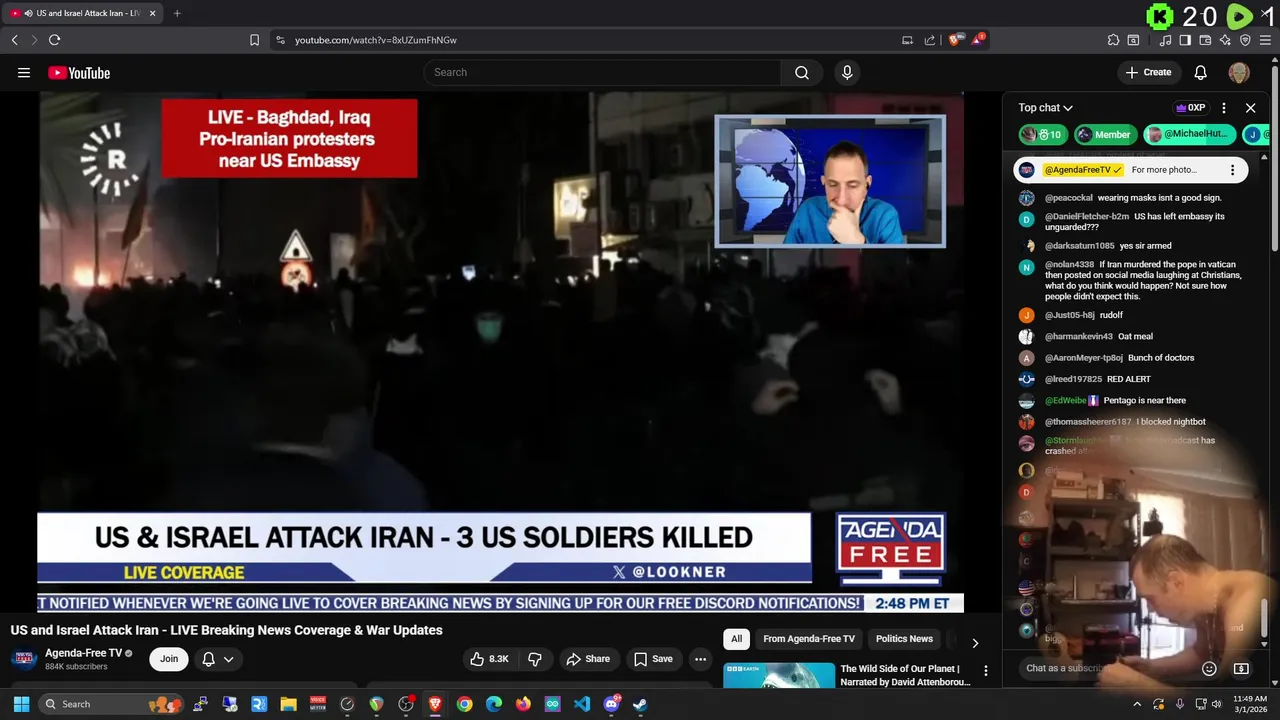Open the Agenda-Free TV channel avatar

24,659
